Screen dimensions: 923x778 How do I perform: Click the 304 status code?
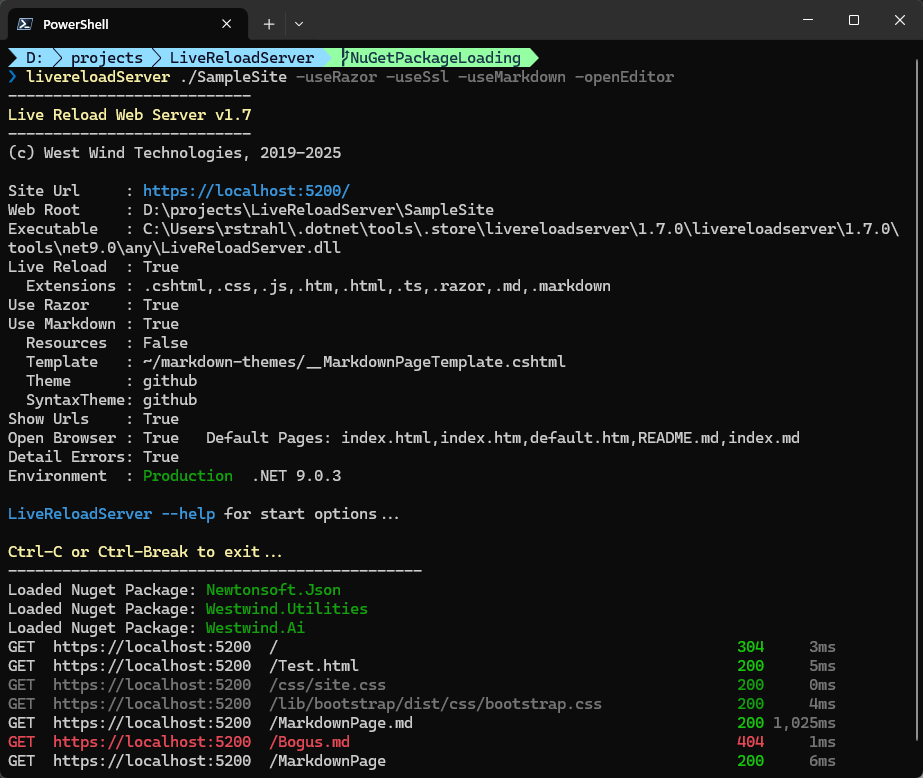[x=751, y=647]
